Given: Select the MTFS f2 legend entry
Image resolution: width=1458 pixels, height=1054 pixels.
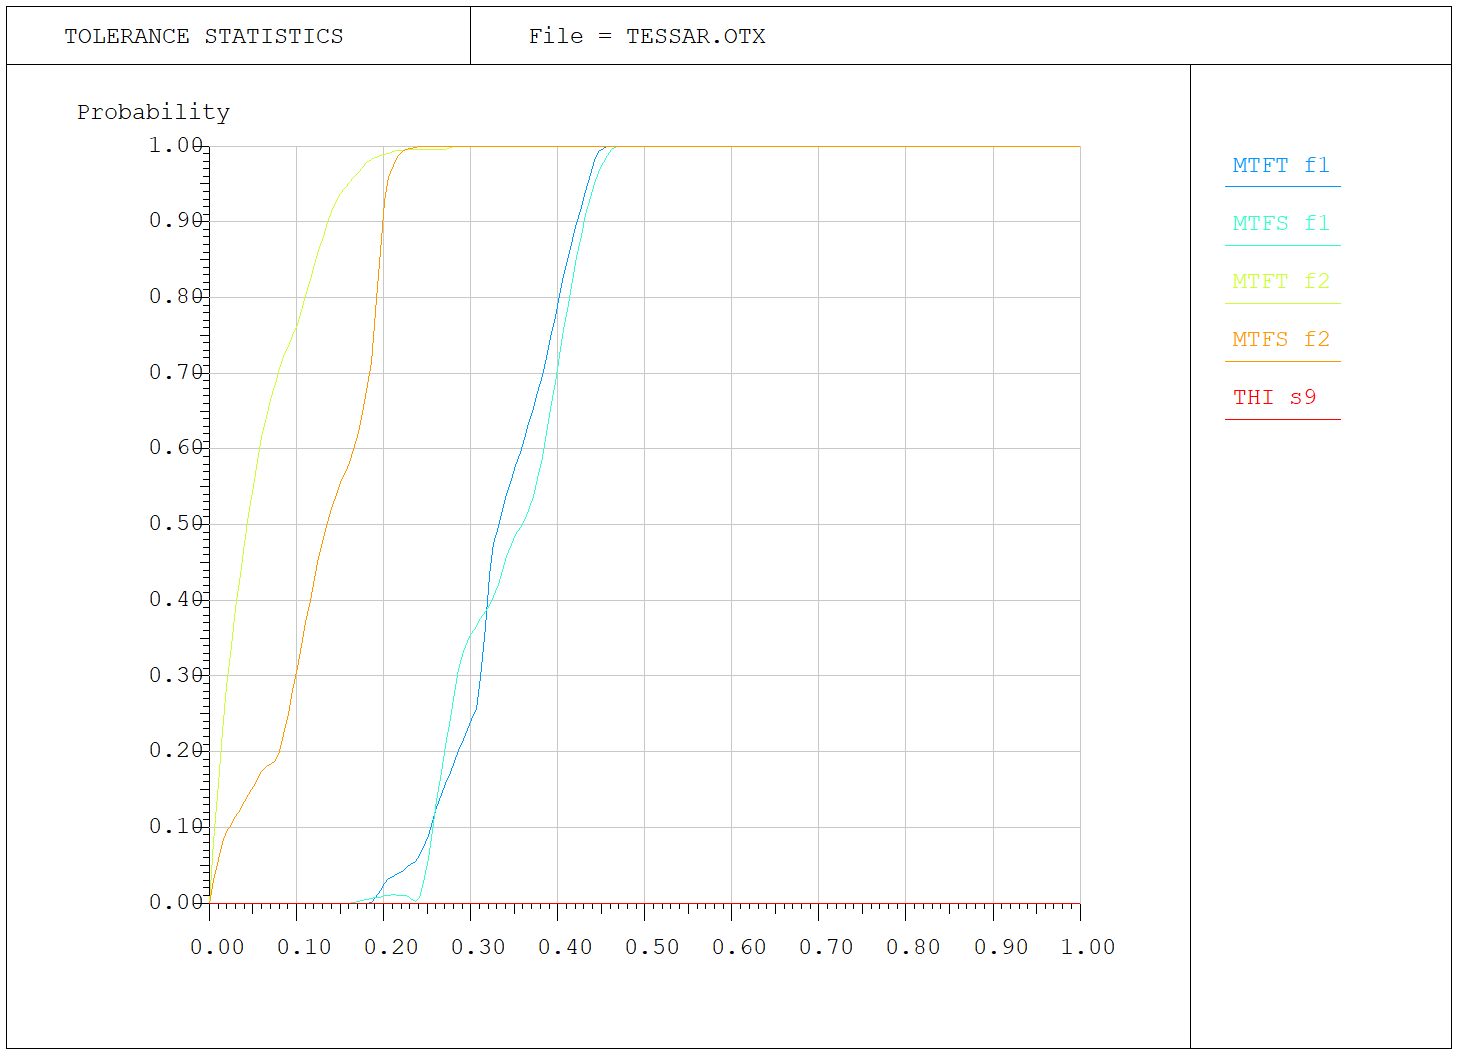Looking at the screenshot, I should 1281,340.
